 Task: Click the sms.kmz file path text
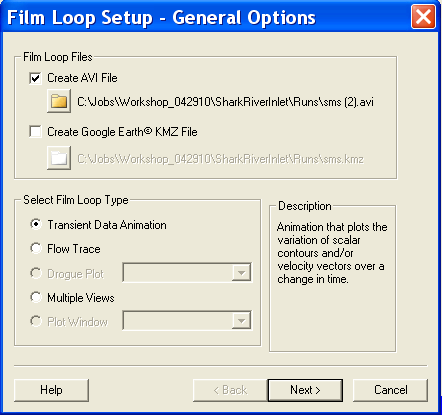220,159
